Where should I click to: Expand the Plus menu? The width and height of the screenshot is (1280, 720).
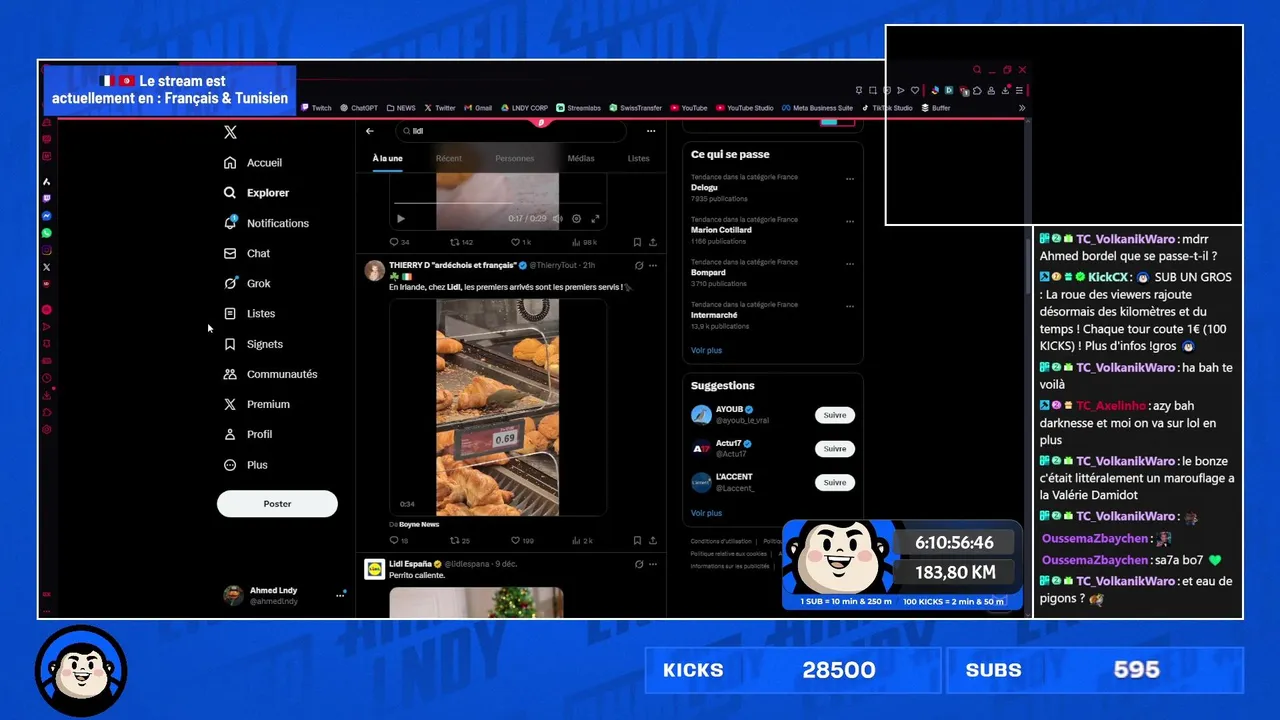pyautogui.click(x=246, y=465)
